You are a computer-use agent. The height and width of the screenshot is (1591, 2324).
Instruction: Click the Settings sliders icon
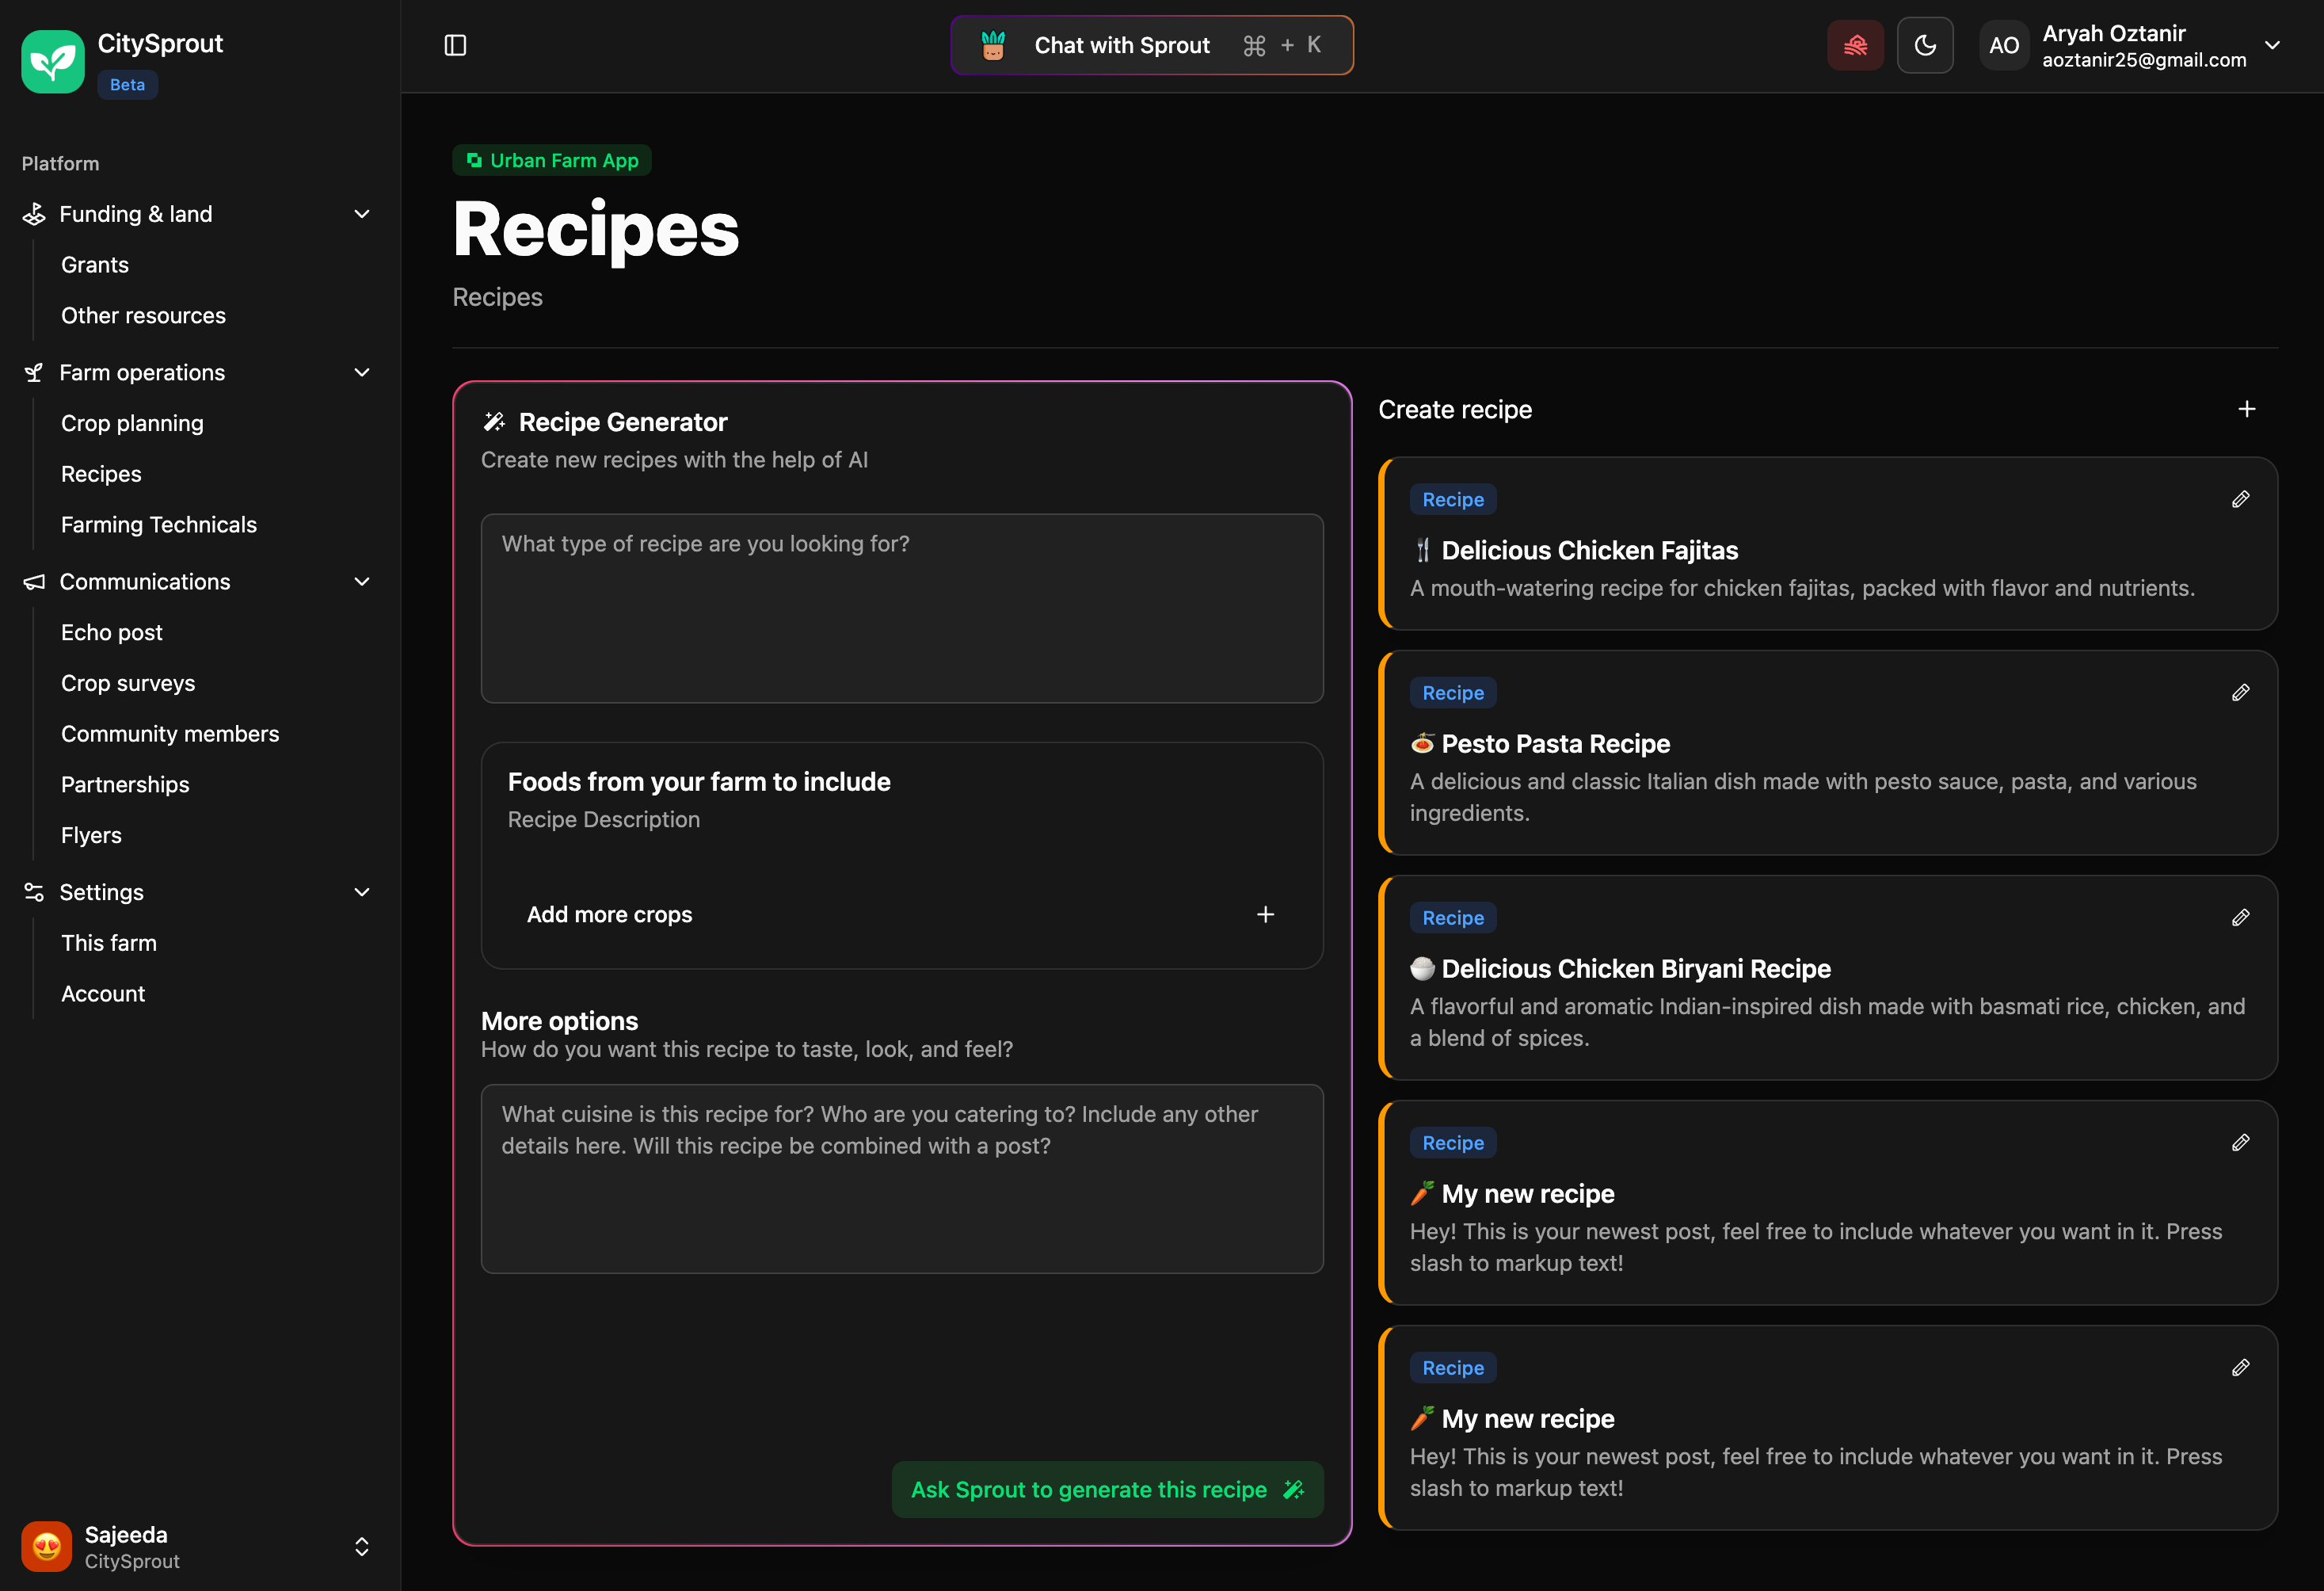point(34,892)
